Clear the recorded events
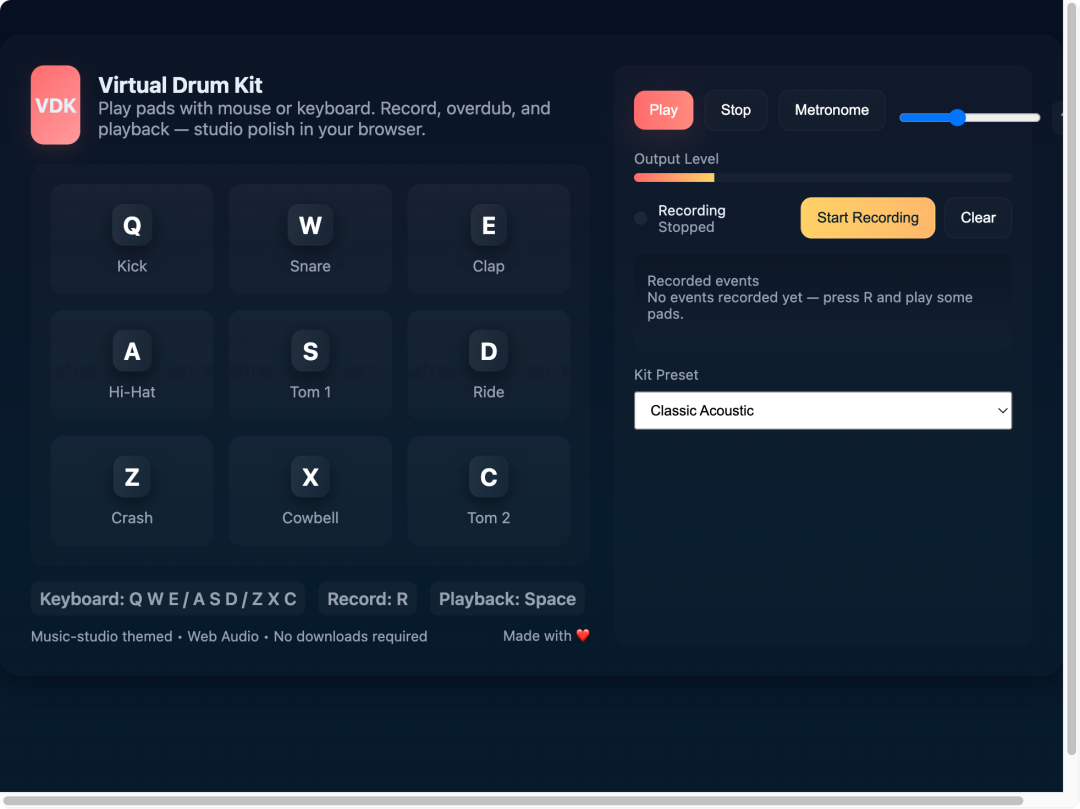Screen dimensions: 1080x809 (977, 218)
